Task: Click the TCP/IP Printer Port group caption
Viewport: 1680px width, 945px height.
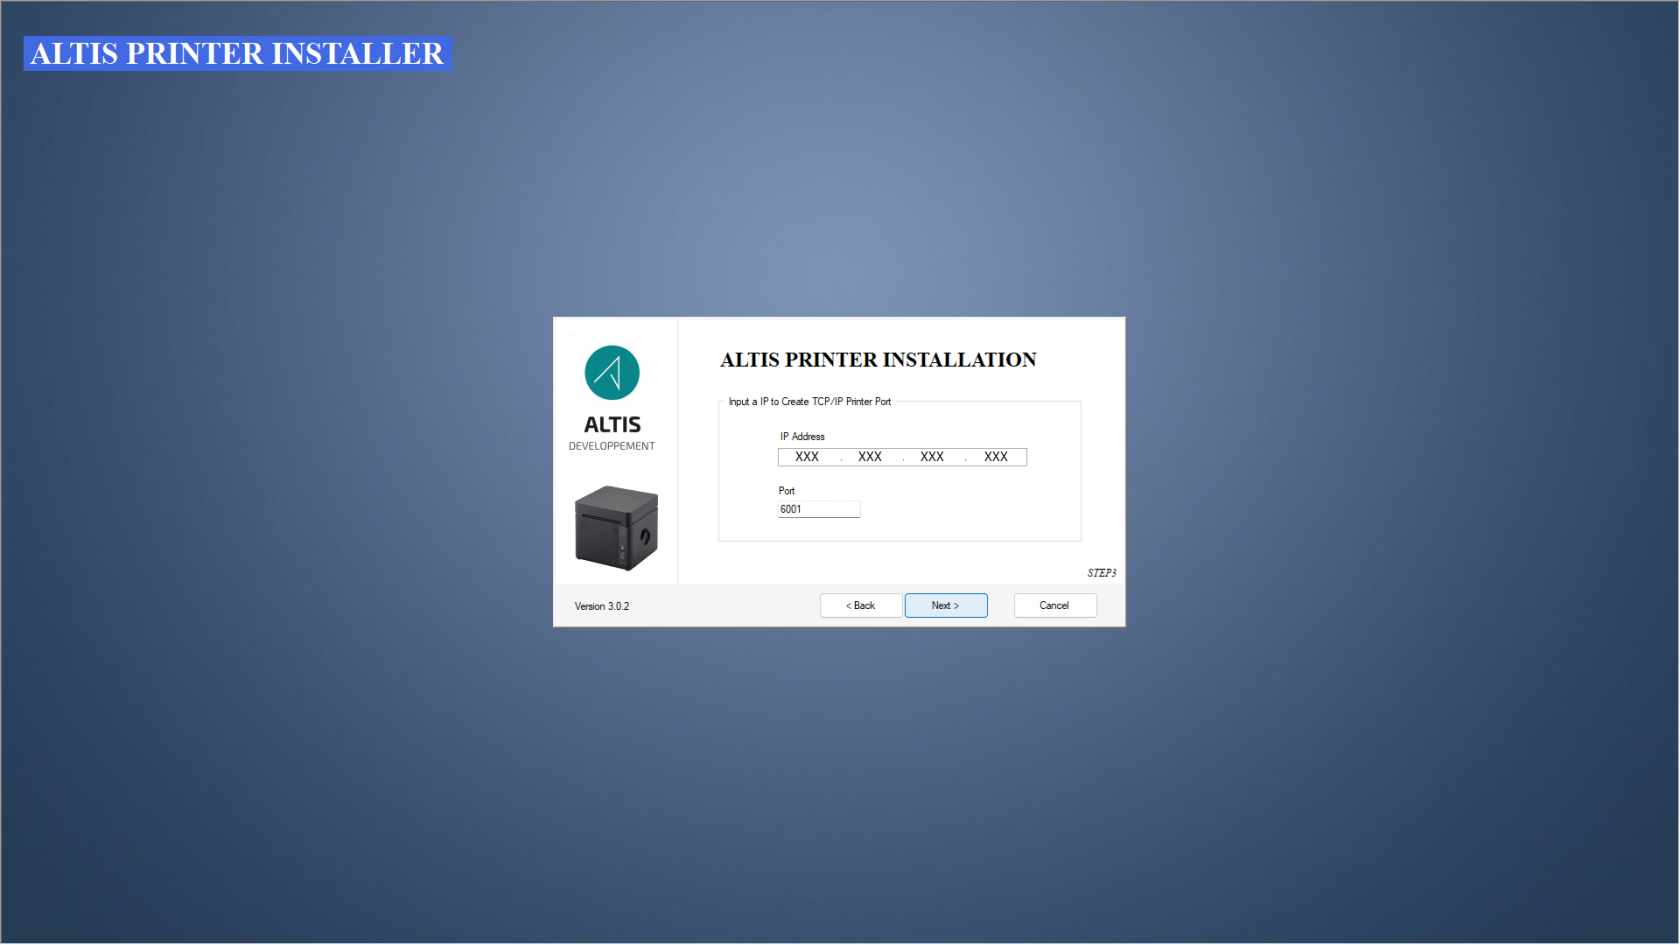Action: coord(809,402)
